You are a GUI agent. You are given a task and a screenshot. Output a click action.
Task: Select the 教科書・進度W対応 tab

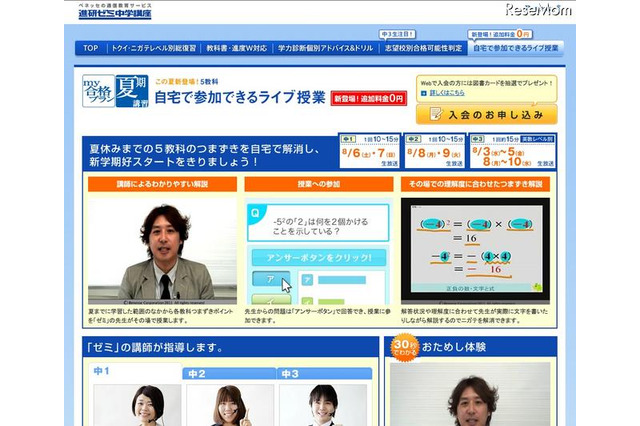[x=236, y=48]
